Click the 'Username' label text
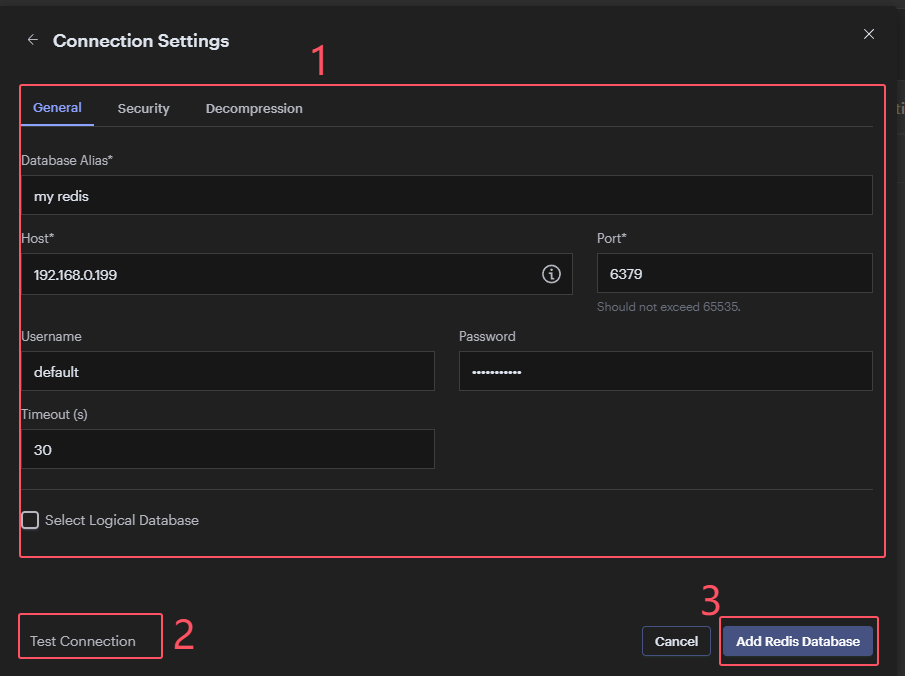 click(x=51, y=337)
